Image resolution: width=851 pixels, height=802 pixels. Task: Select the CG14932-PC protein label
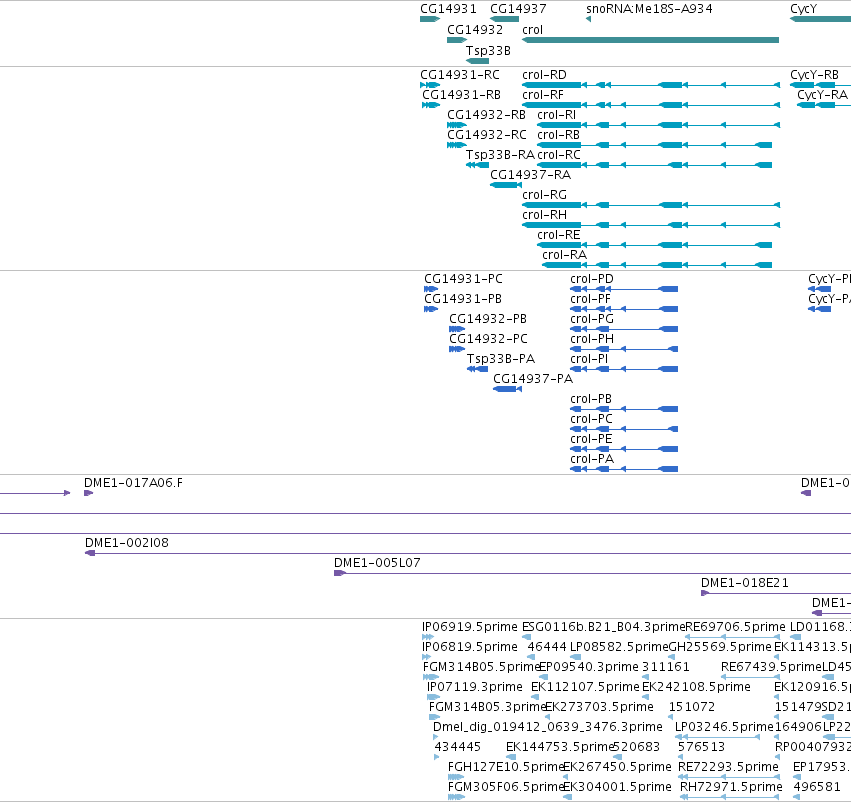[488, 339]
